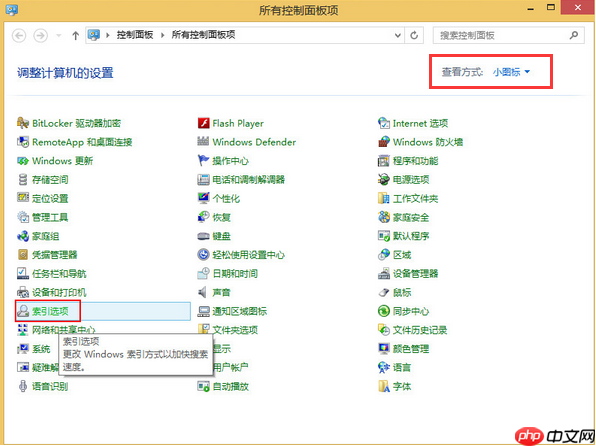Click the Windows Defender icon
This screenshot has height=446, width=596.
pos(203,142)
